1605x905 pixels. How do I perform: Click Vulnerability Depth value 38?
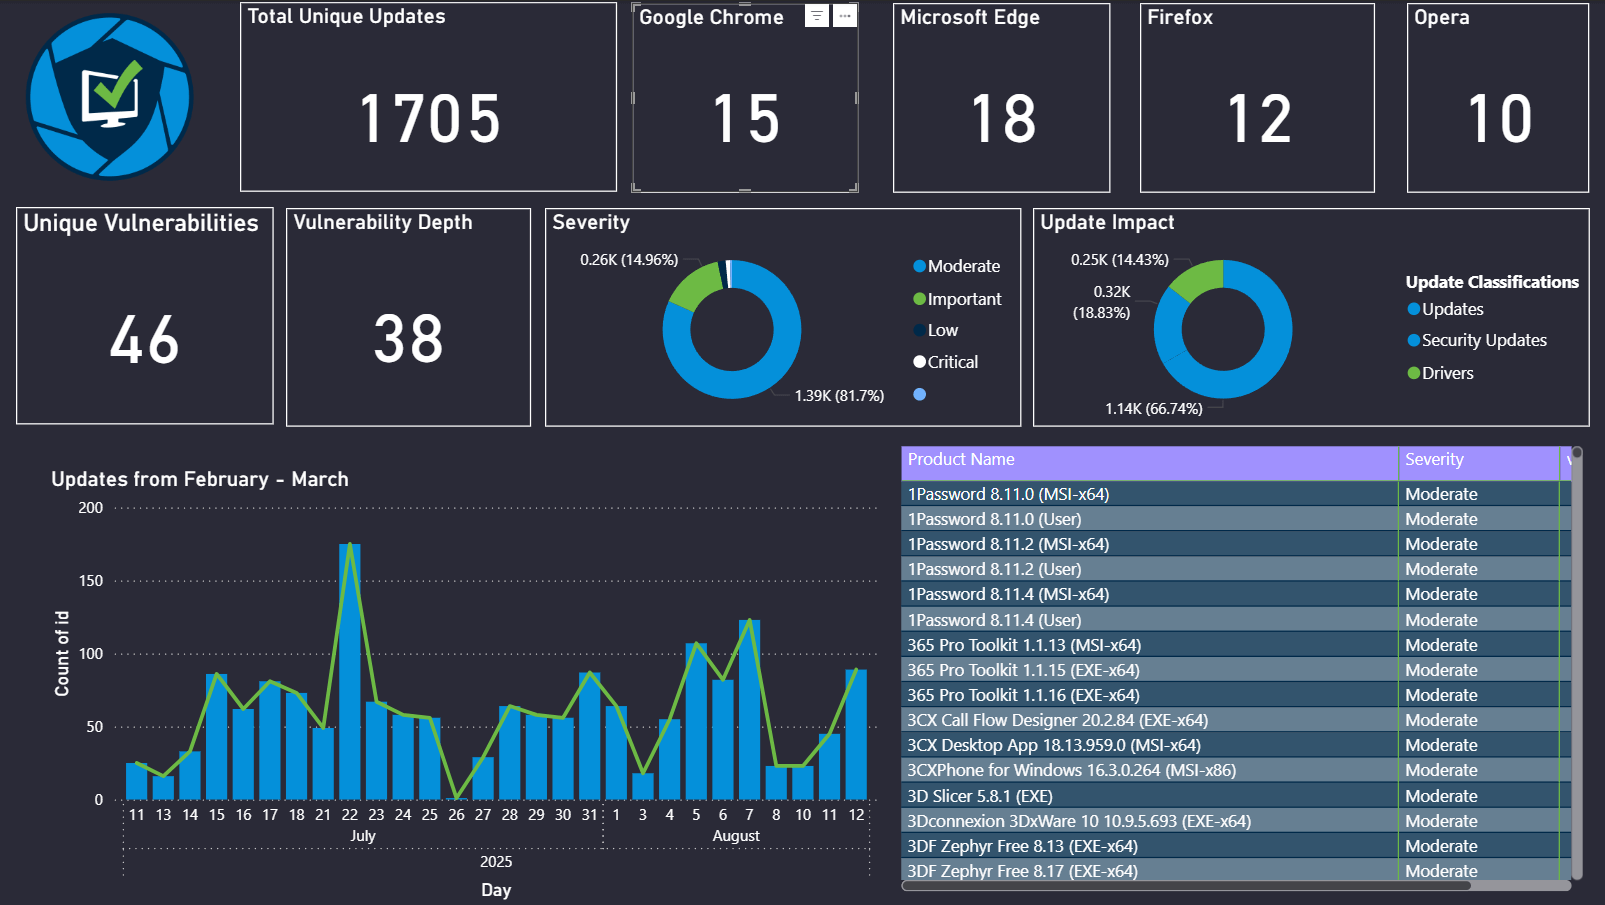point(408,339)
